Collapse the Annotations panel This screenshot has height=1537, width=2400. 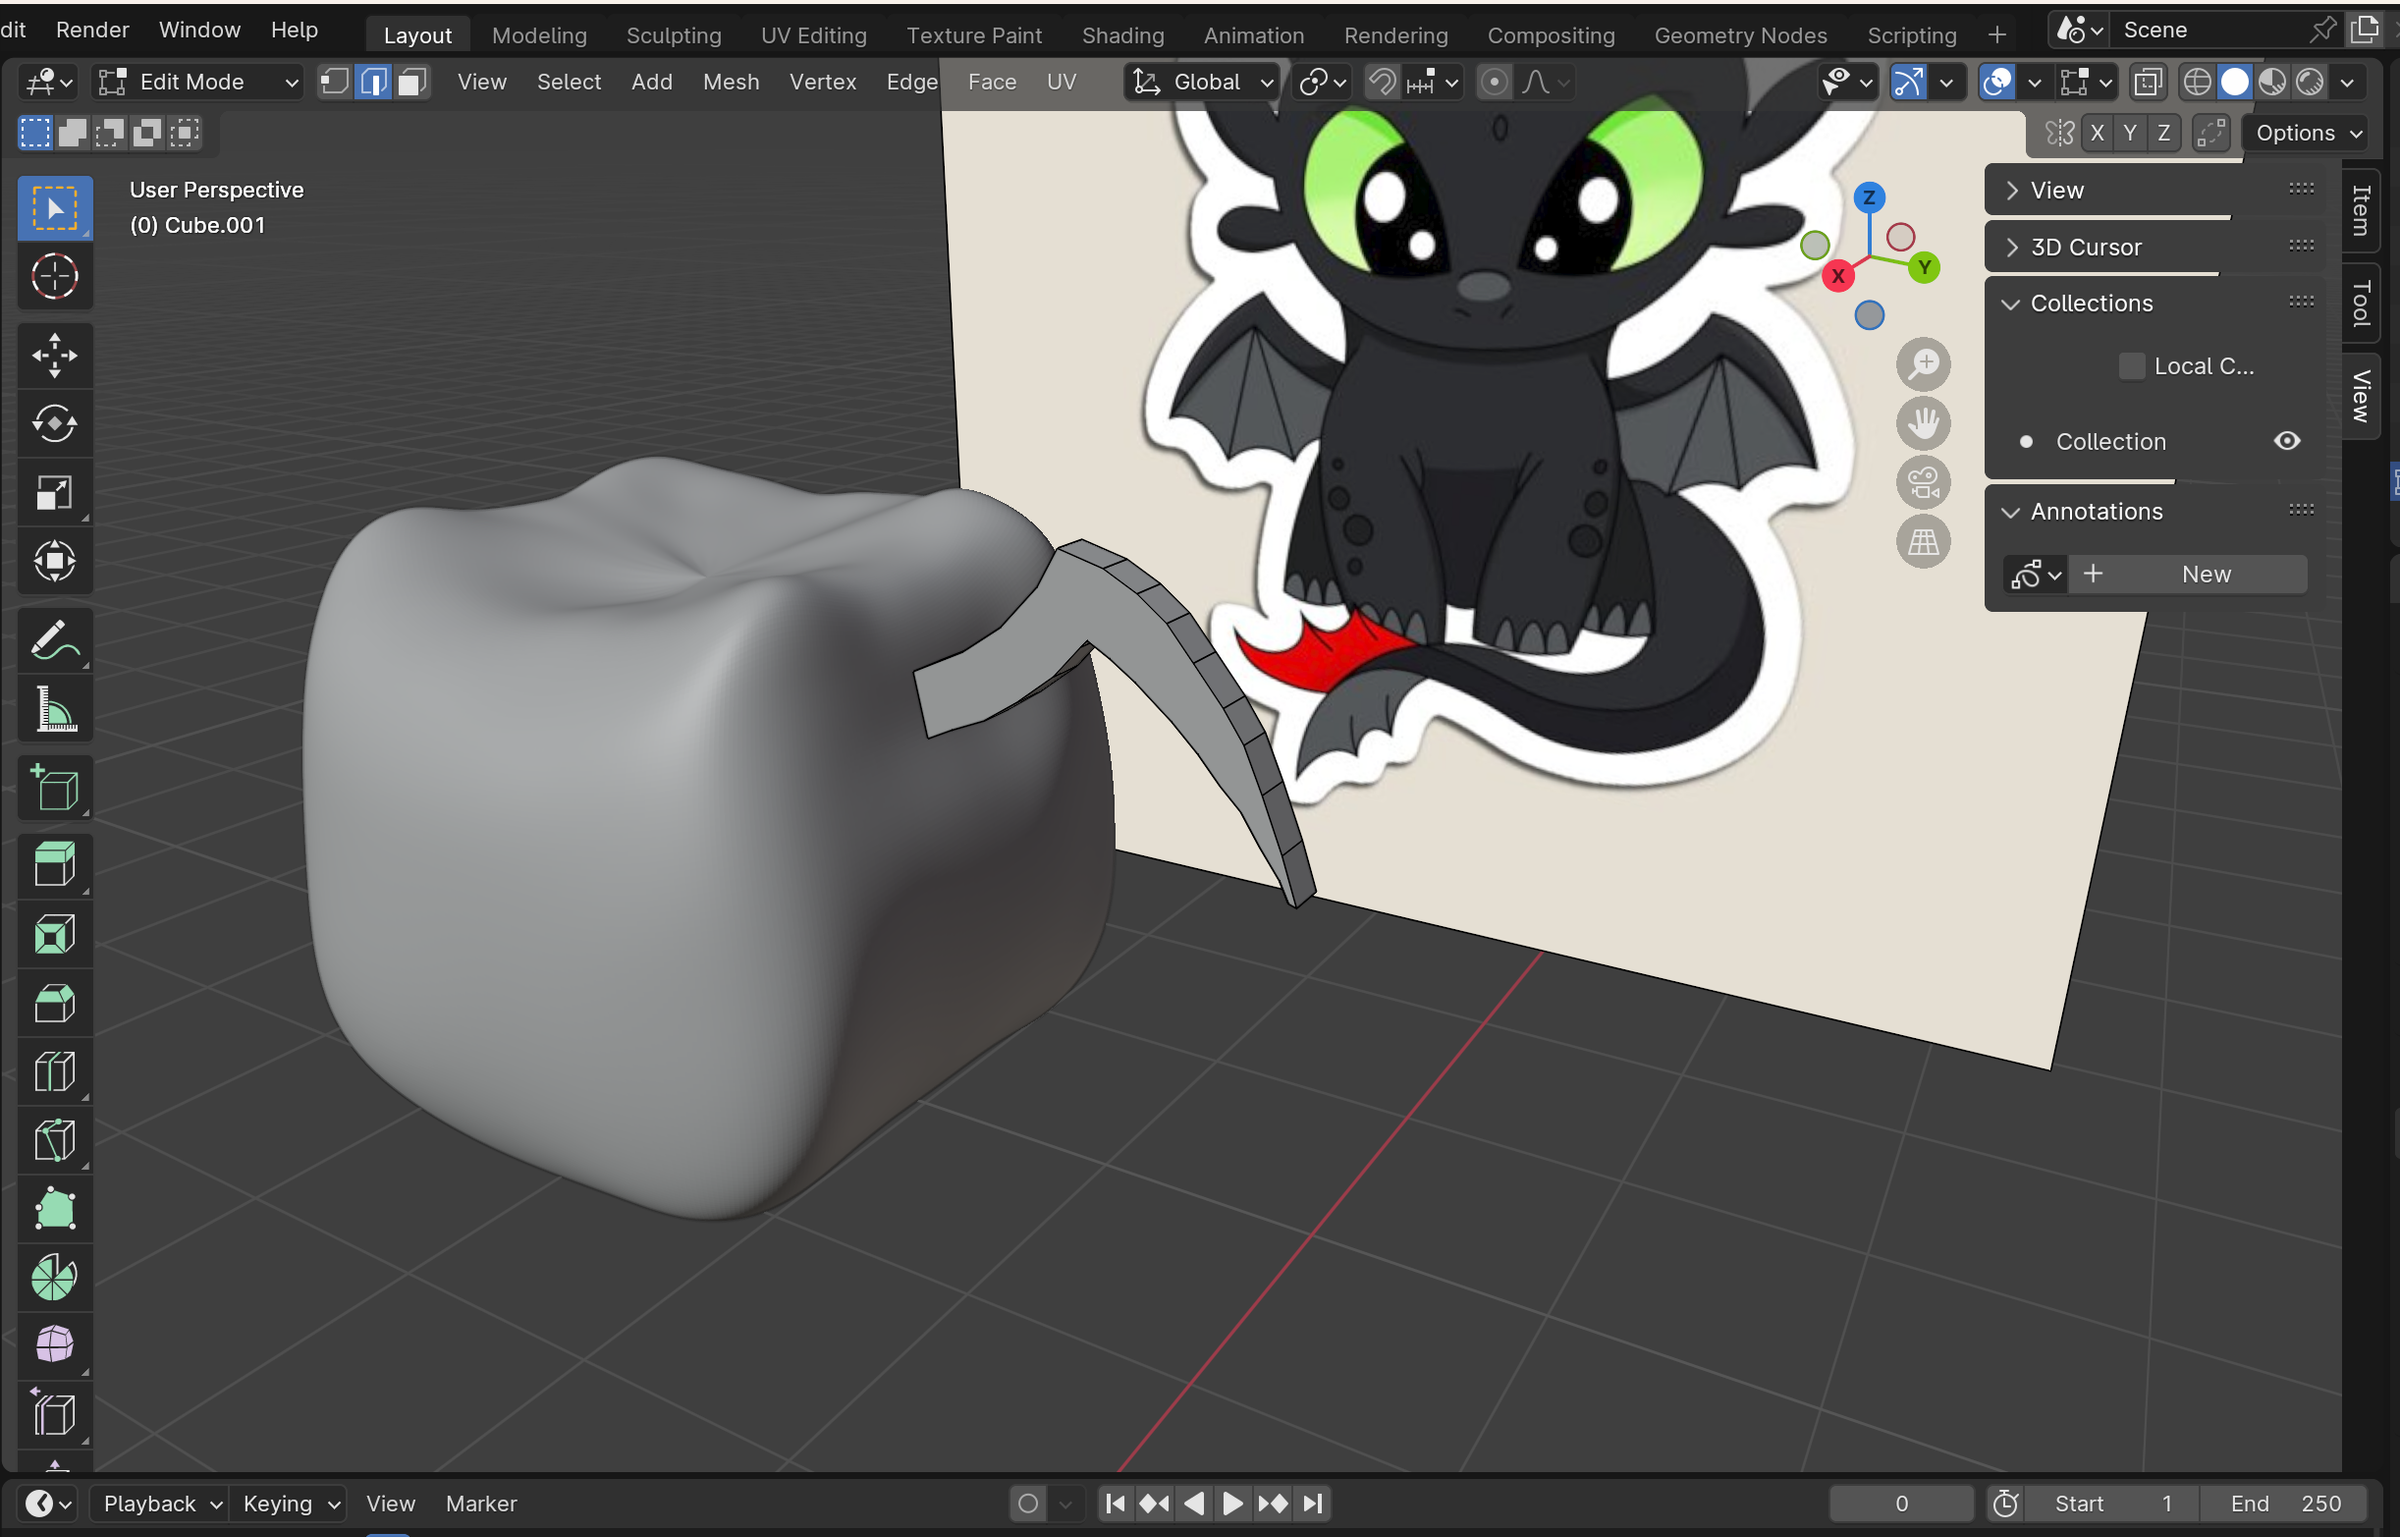coord(2156,511)
